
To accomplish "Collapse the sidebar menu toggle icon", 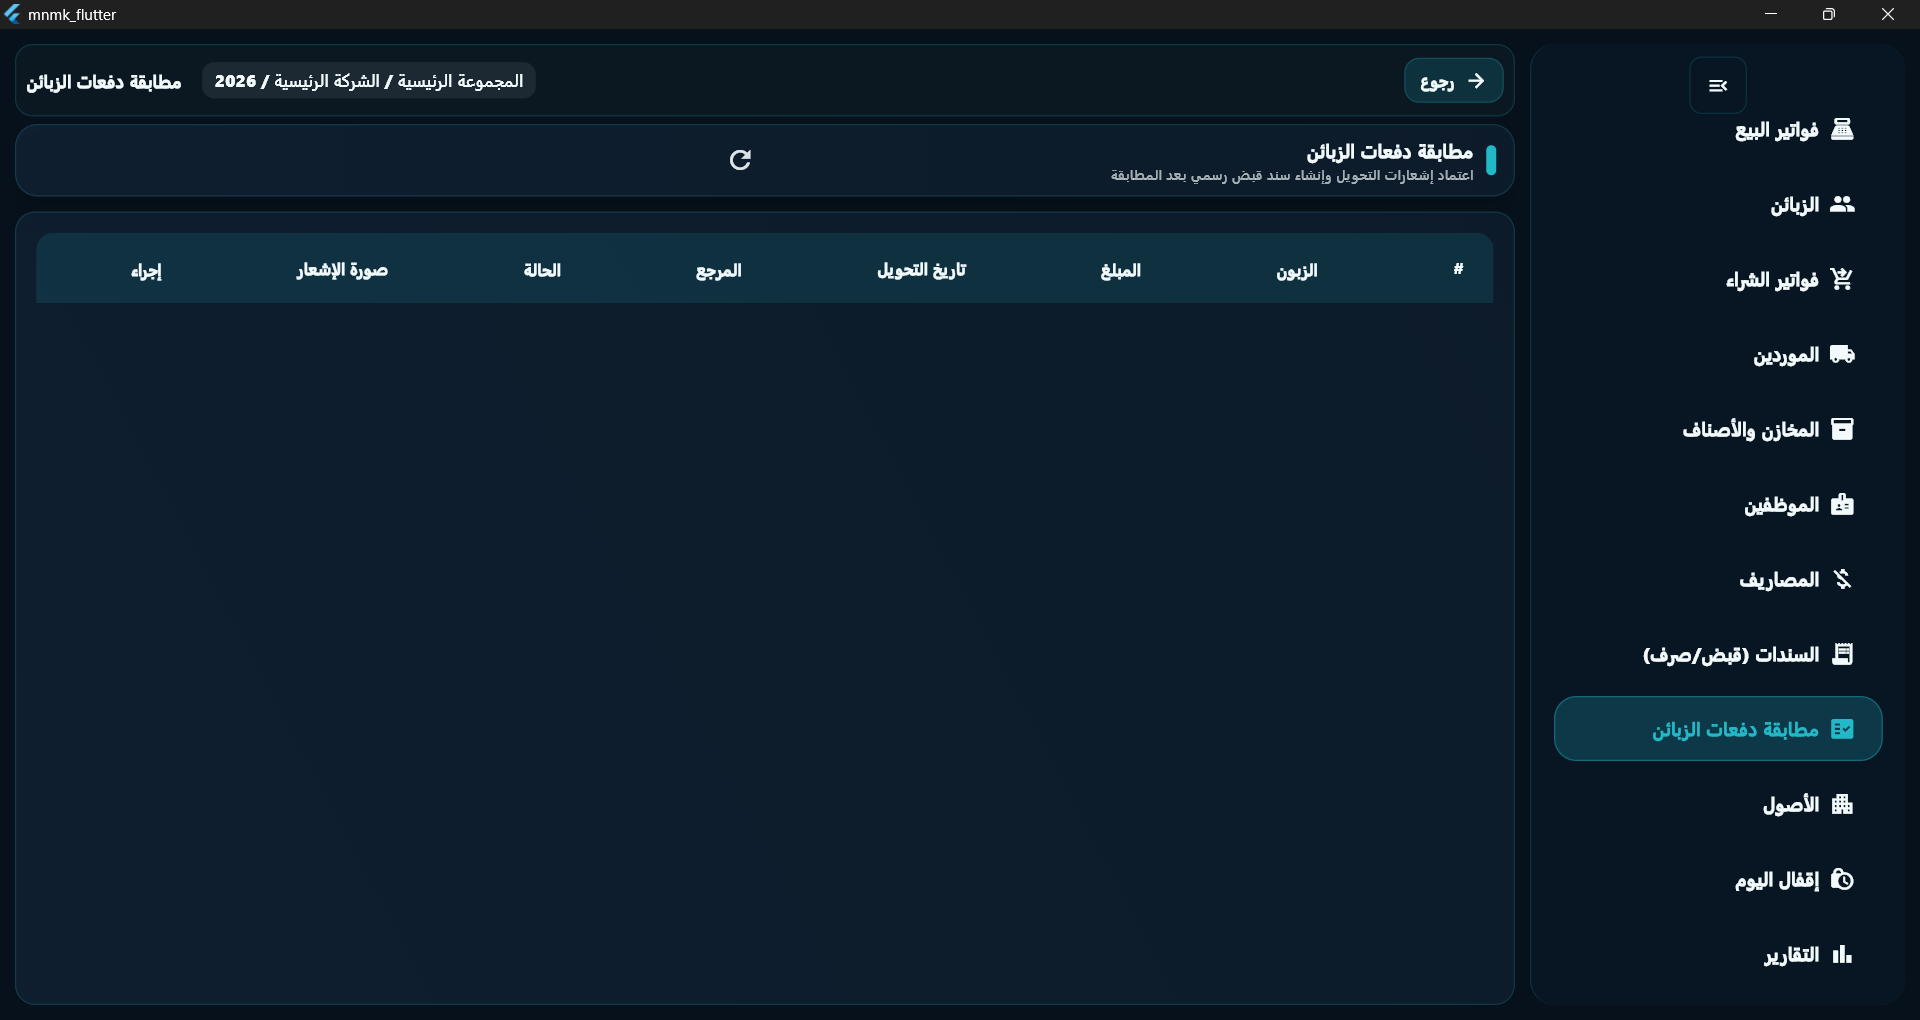I will [x=1718, y=86].
